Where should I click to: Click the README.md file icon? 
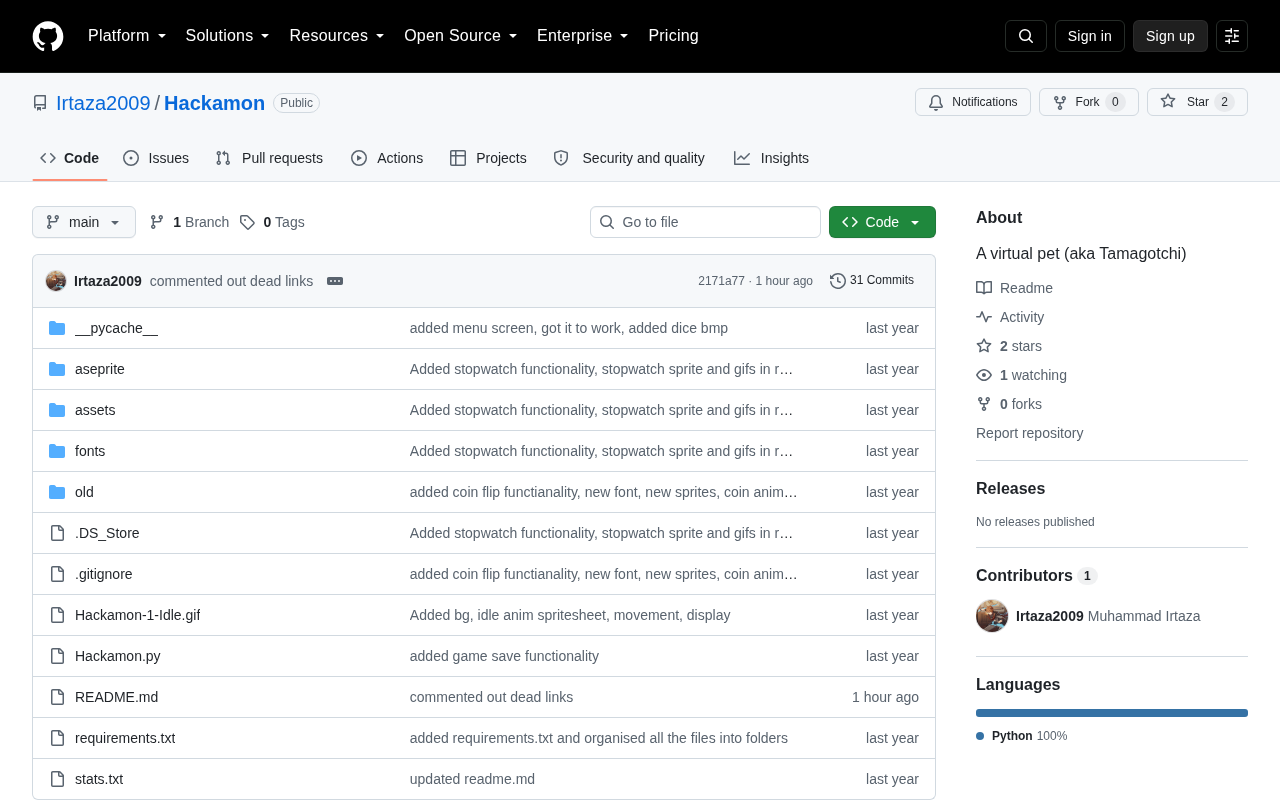[x=57, y=697]
